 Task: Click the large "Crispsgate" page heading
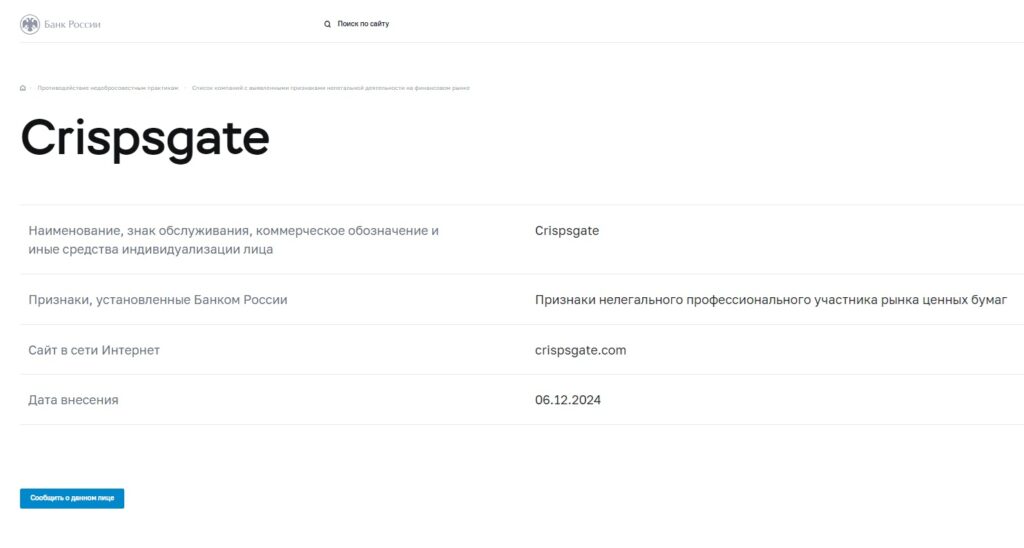[145, 138]
